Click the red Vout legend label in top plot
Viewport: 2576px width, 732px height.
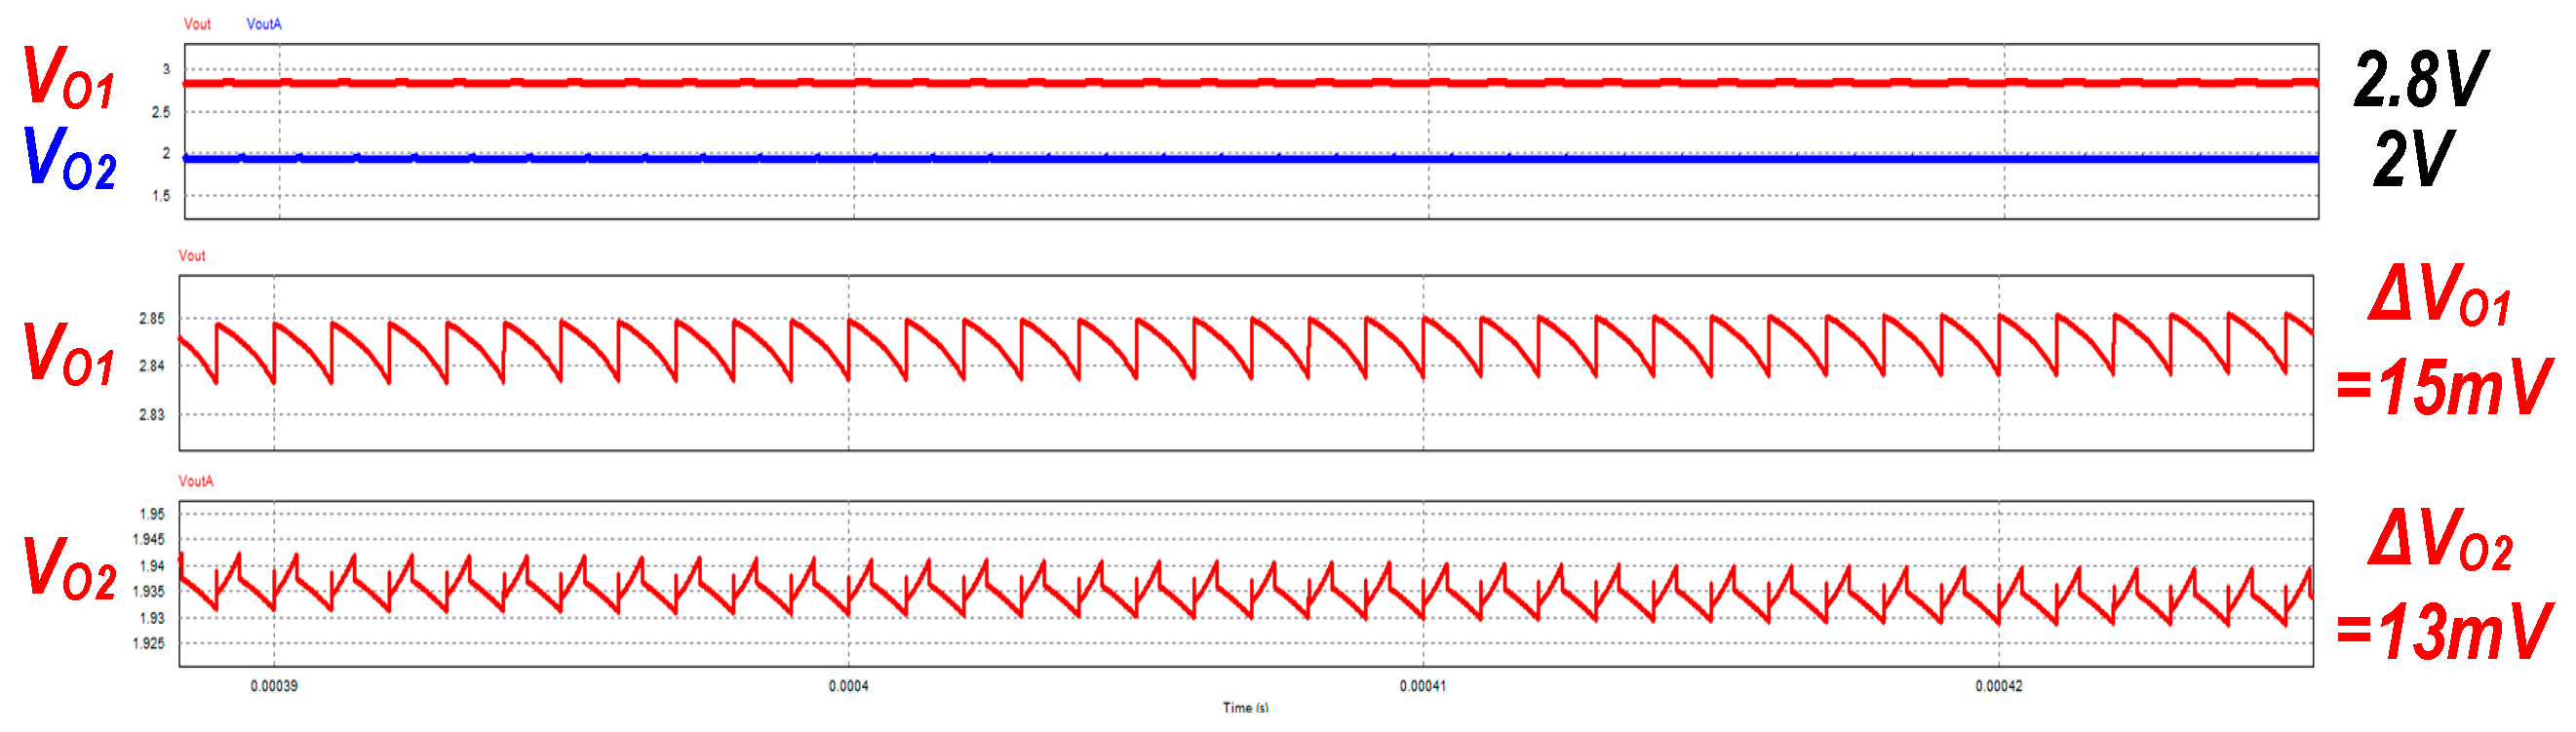point(197,24)
